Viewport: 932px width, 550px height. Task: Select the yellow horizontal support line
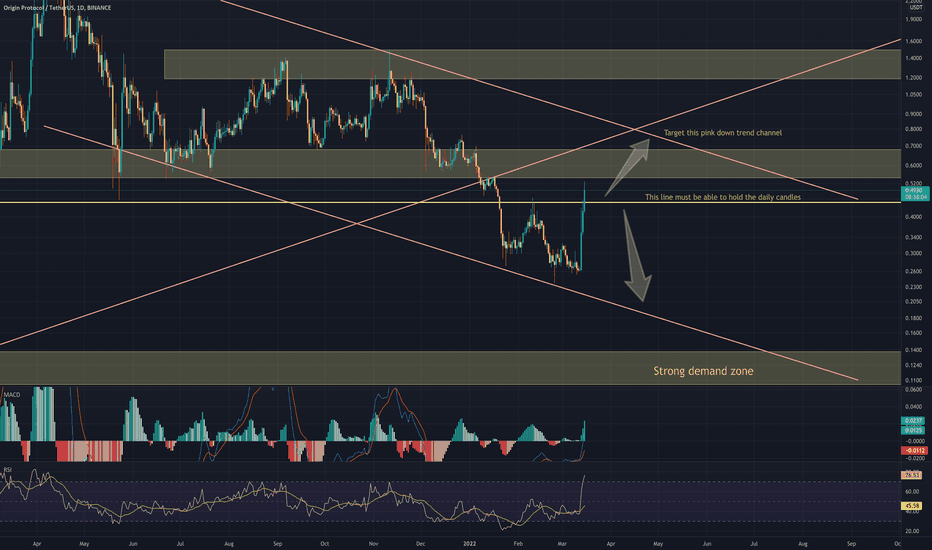click(451, 203)
